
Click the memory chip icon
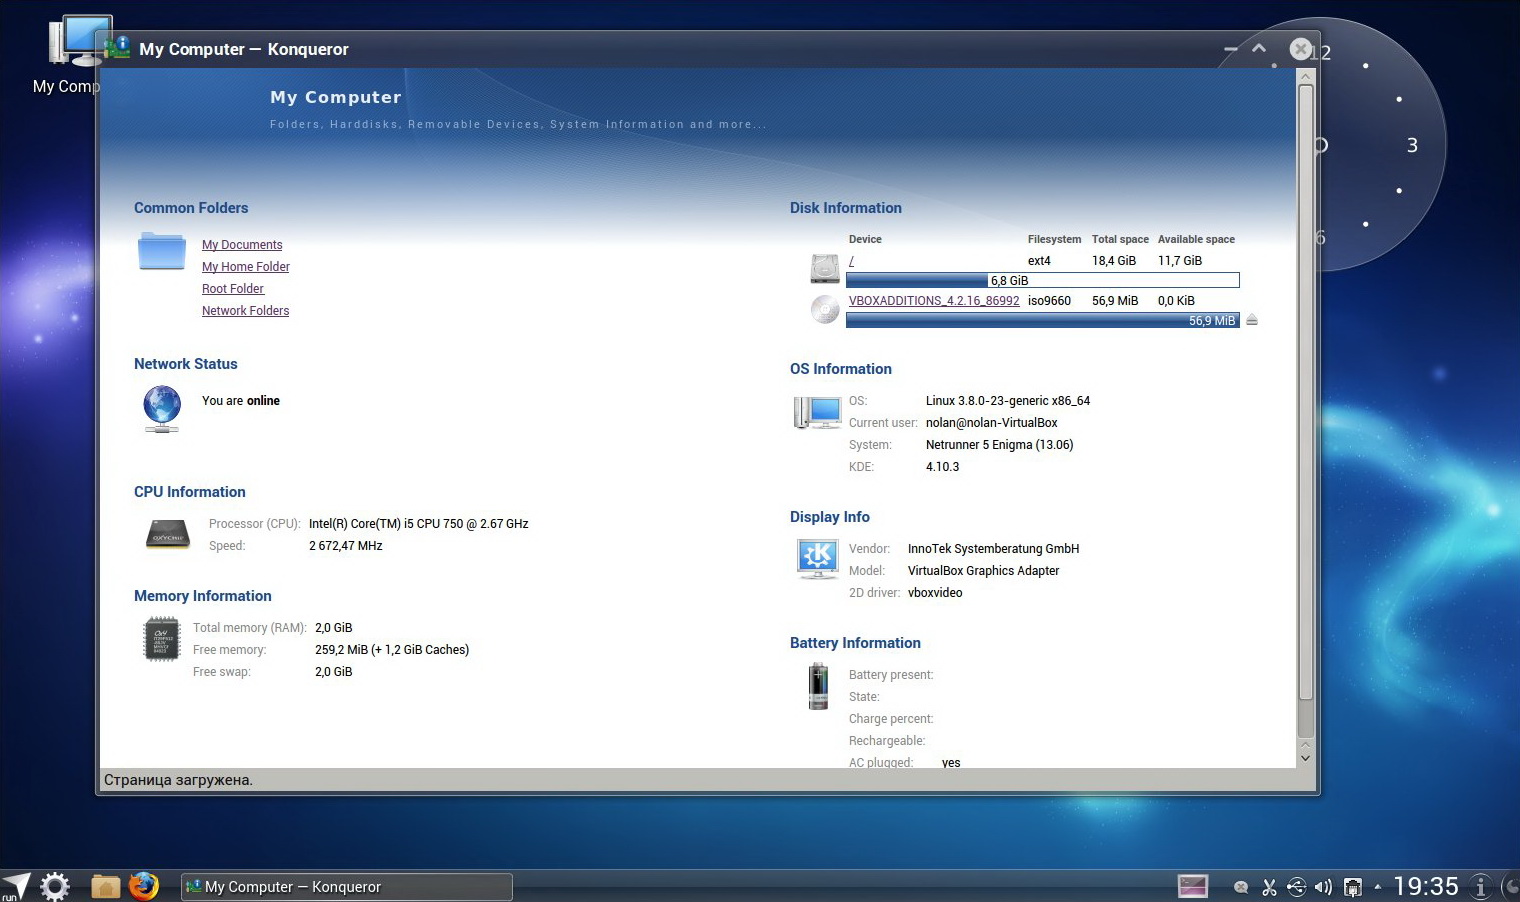click(x=162, y=639)
